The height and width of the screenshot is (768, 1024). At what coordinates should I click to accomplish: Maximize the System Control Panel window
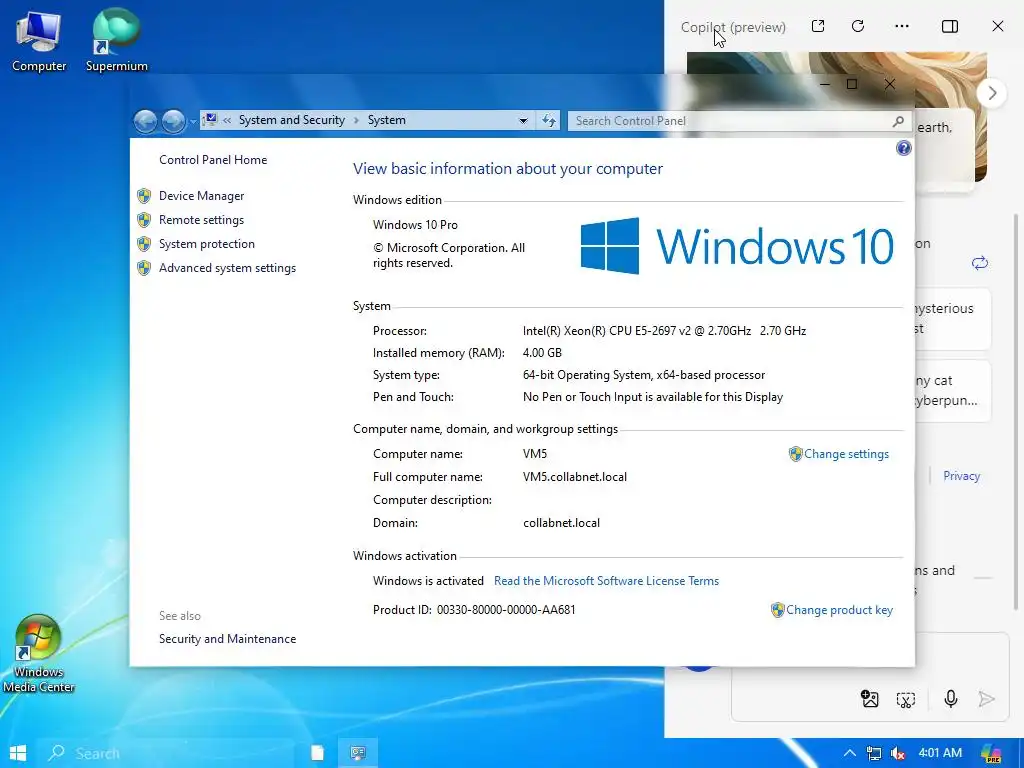pos(852,84)
